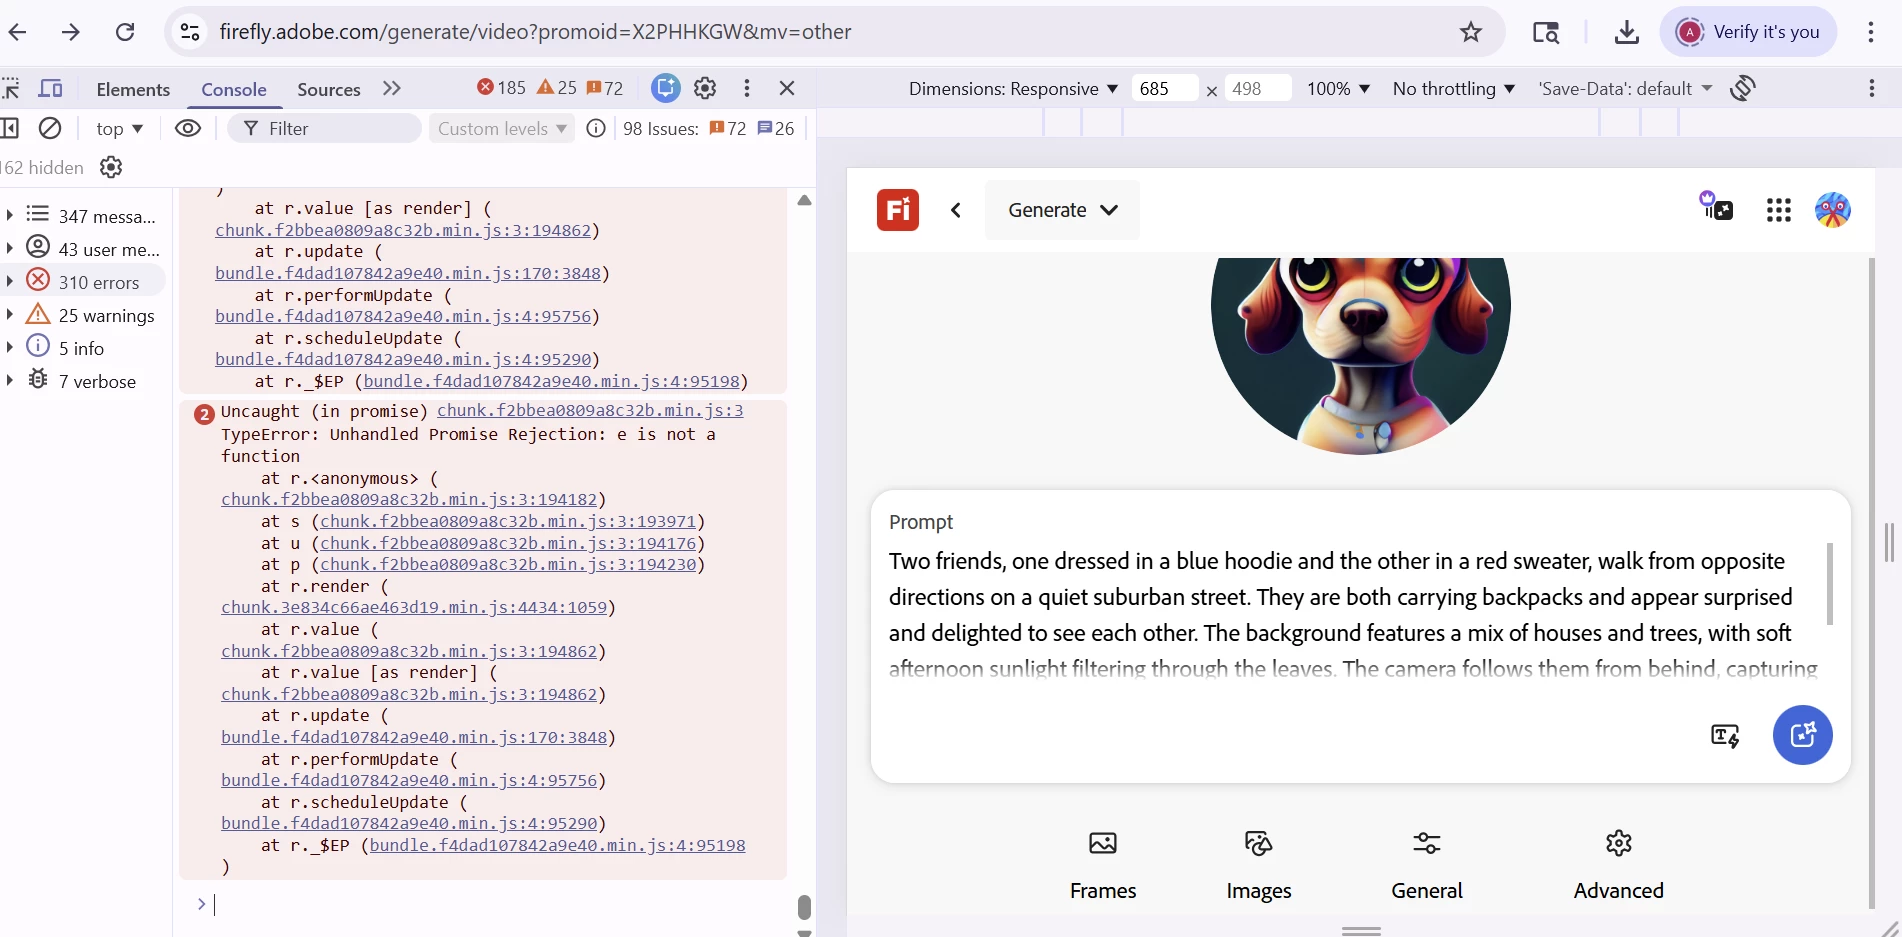The width and height of the screenshot is (1902, 937).
Task: Click the prompt enhance text icon
Action: click(x=1726, y=736)
